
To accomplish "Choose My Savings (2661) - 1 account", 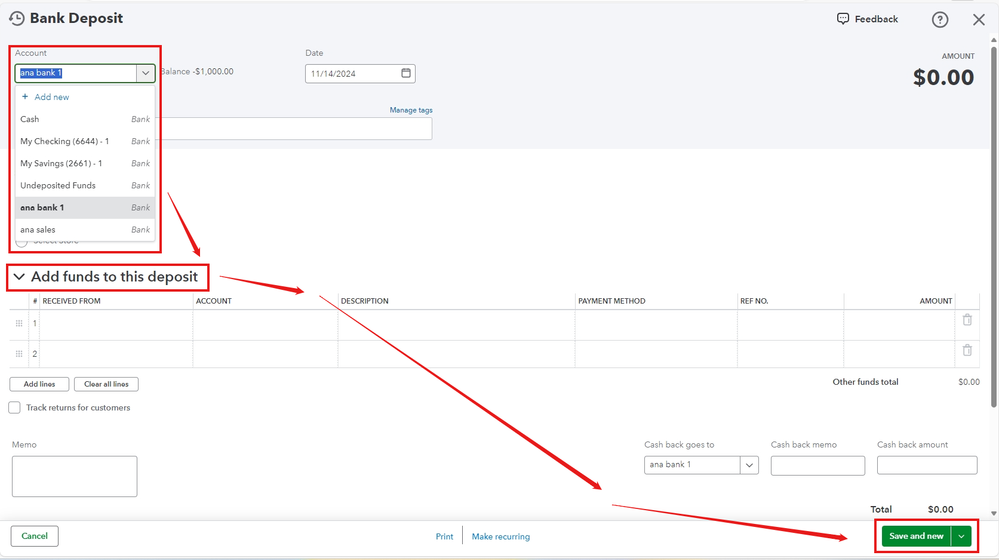I will click(85, 163).
